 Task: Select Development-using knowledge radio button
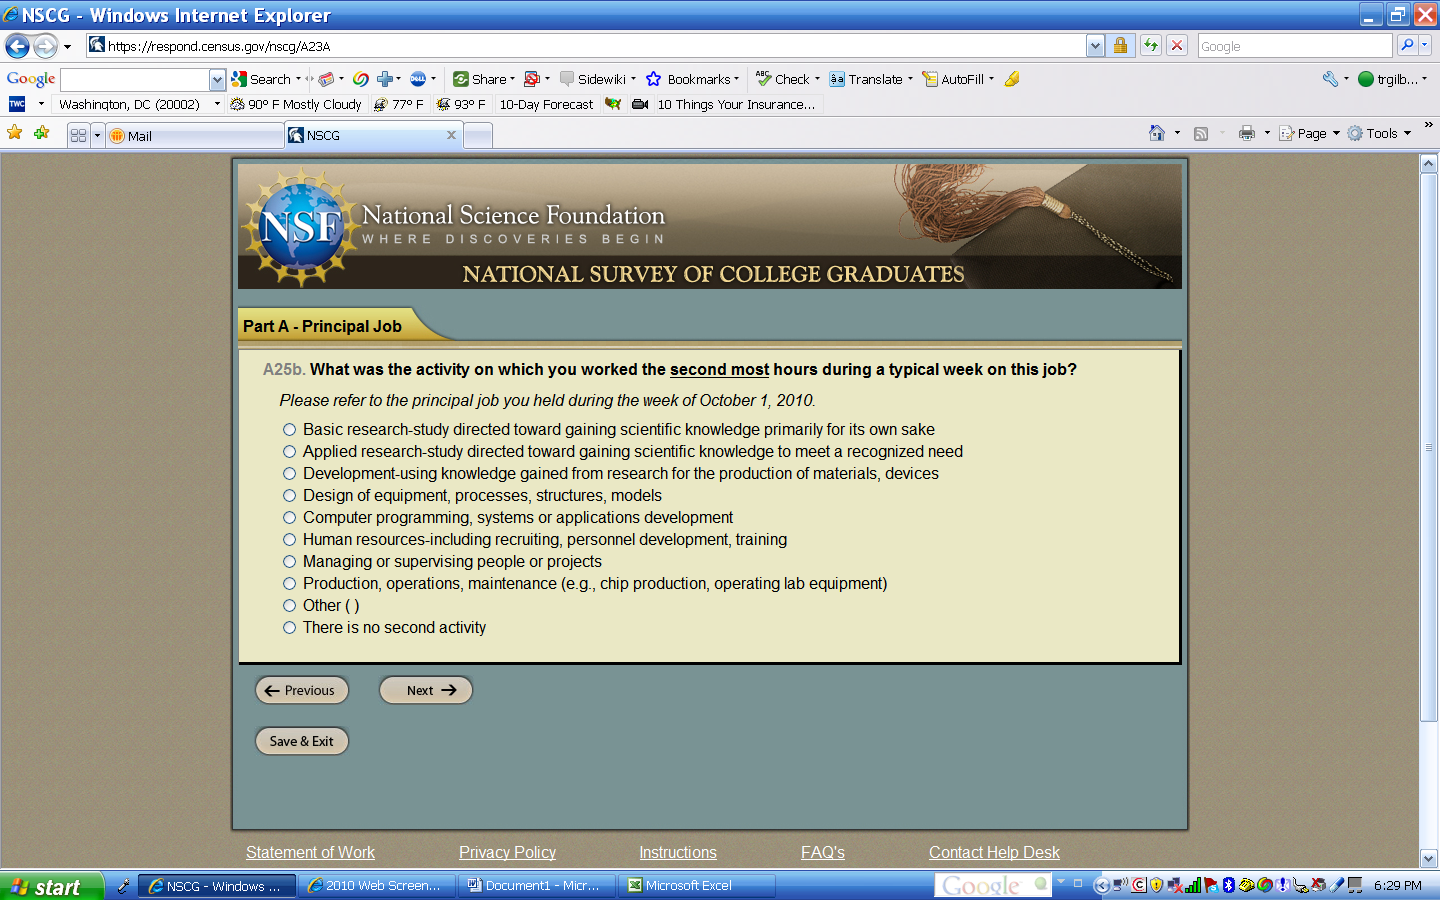(289, 474)
